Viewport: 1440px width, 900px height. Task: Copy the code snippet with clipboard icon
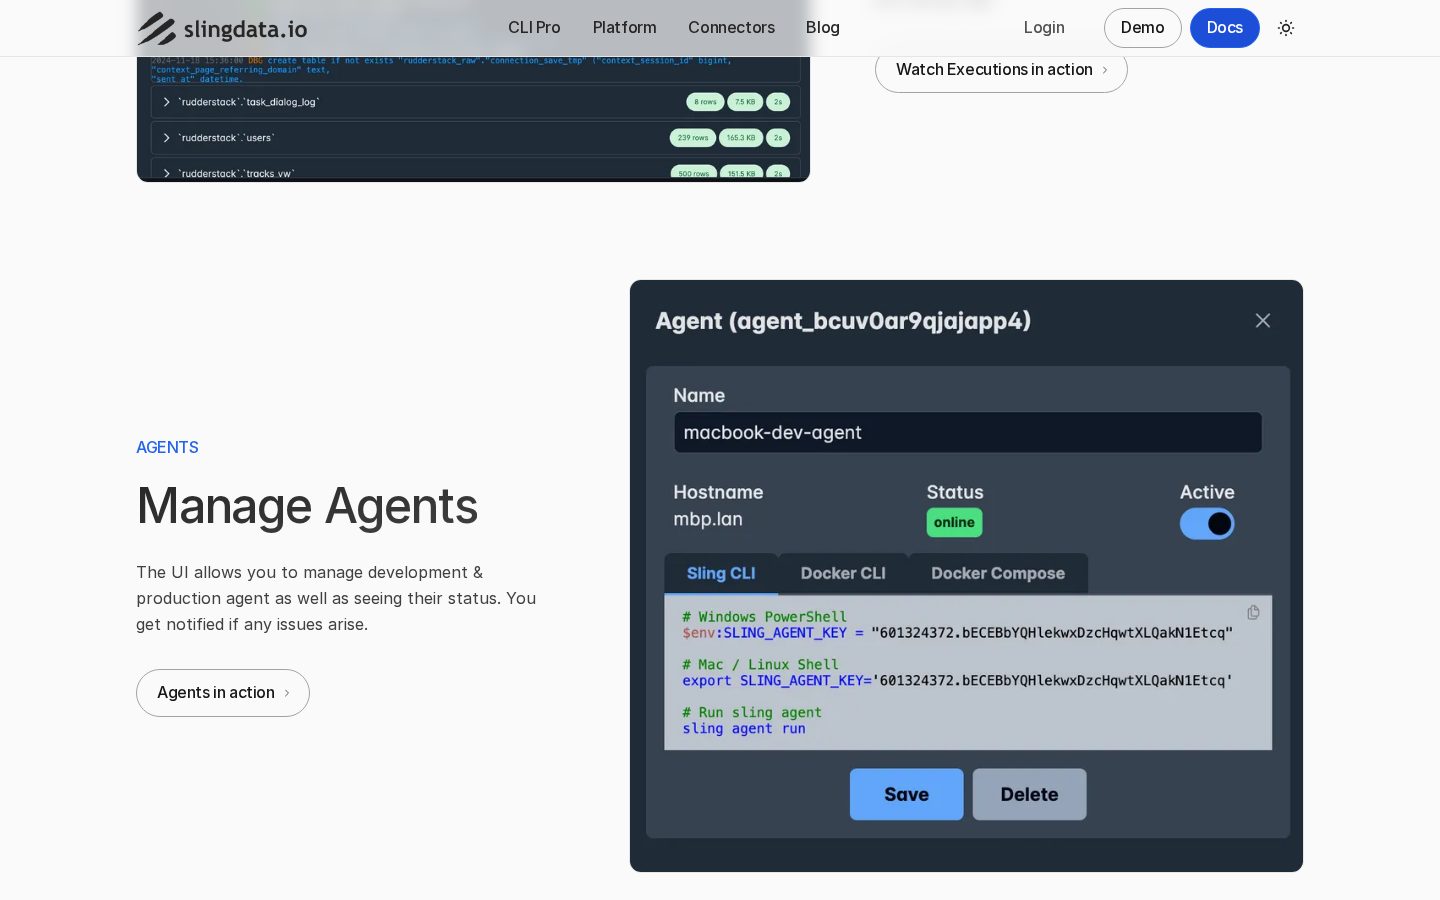(1253, 612)
